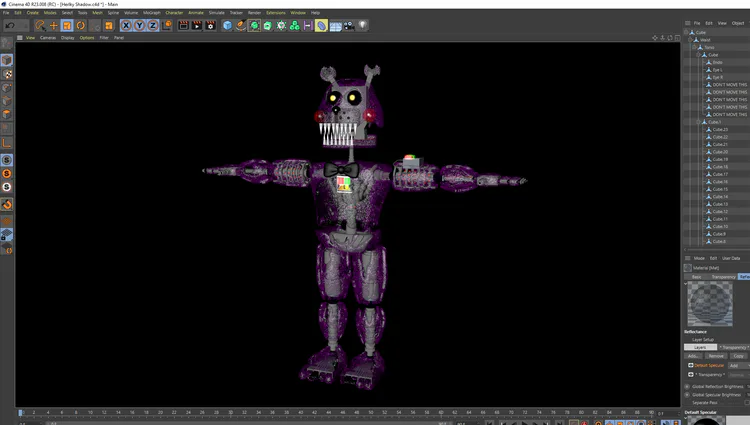Click the Undo arrow icon
Image resolution: width=750 pixels, height=425 pixels.
coord(10,25)
